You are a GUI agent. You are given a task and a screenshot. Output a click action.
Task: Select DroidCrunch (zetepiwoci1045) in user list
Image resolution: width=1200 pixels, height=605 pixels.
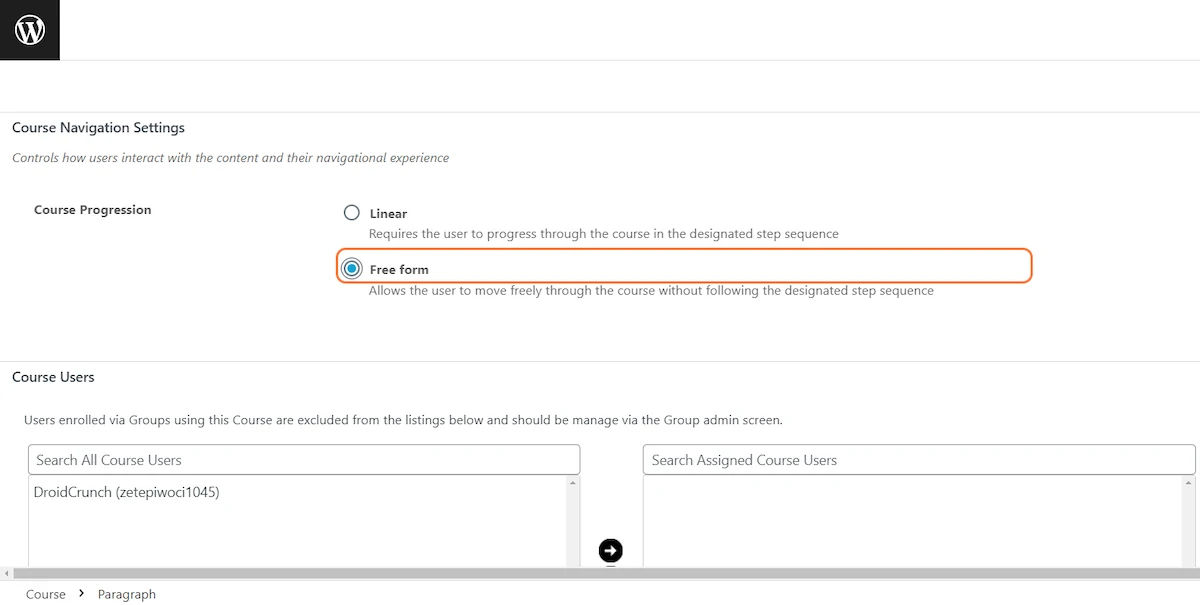click(x=126, y=492)
